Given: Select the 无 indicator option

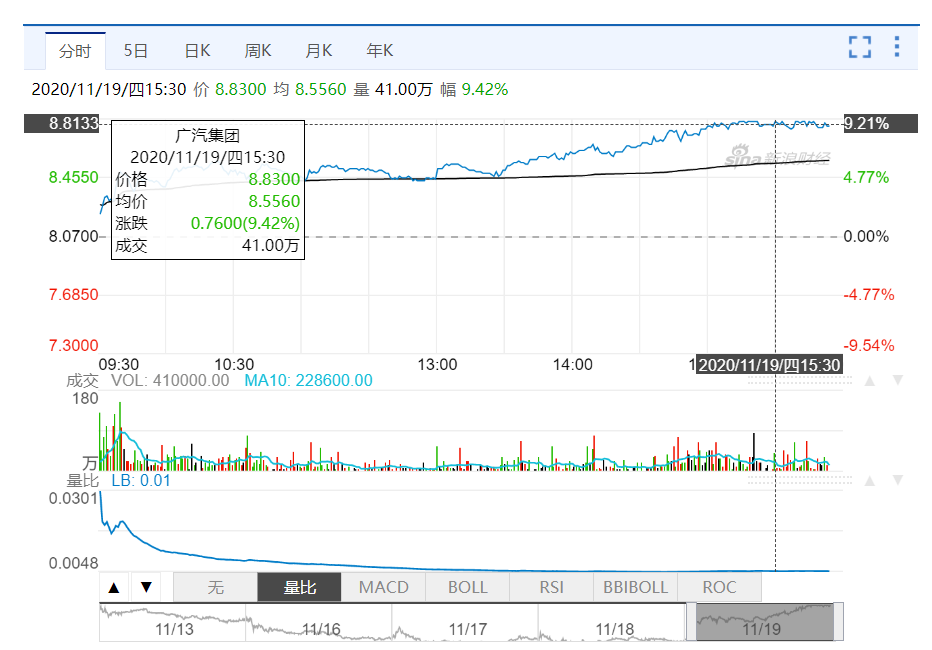Looking at the screenshot, I should tap(215, 588).
